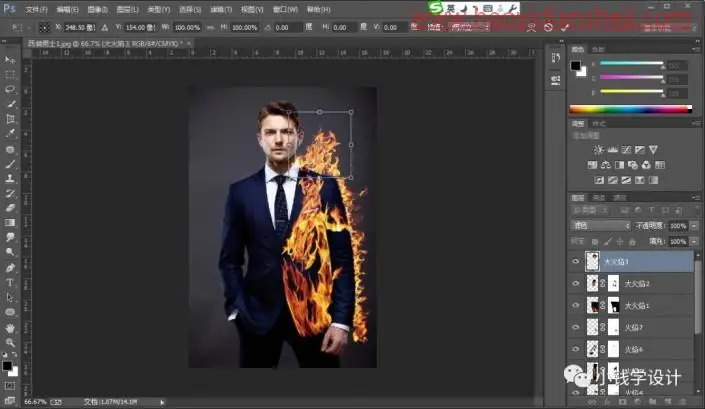Close the document tab
This screenshot has width=705, height=409.
click(189, 43)
